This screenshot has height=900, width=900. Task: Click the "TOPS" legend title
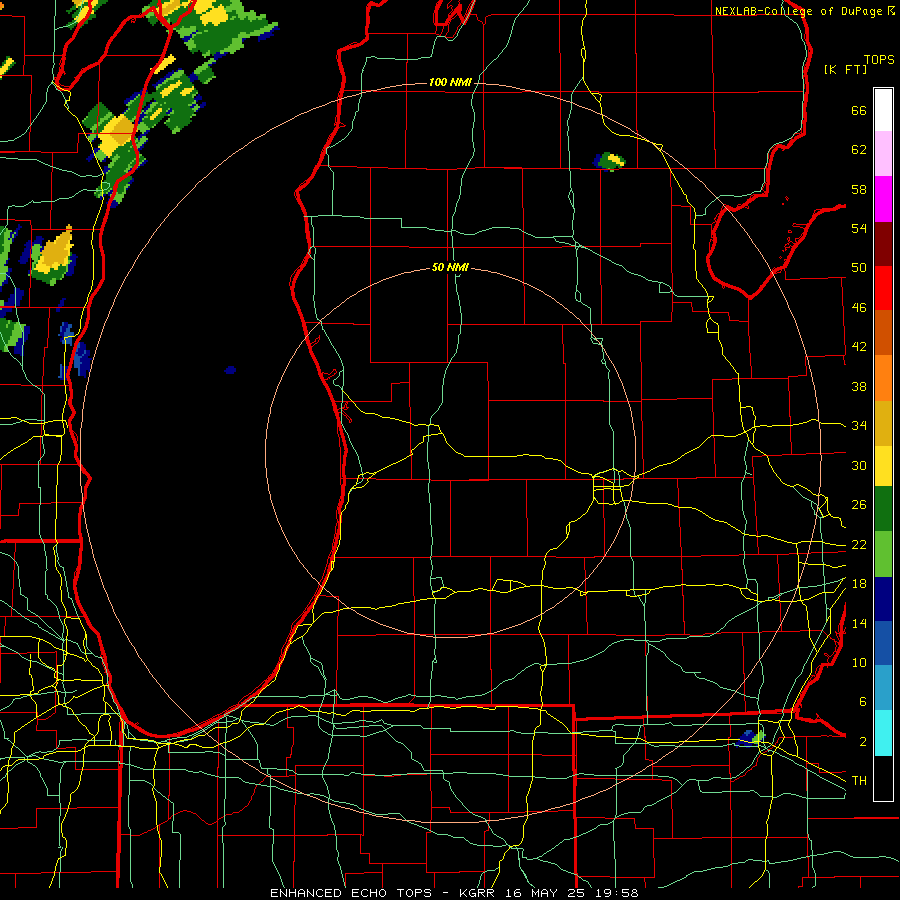pos(879,59)
